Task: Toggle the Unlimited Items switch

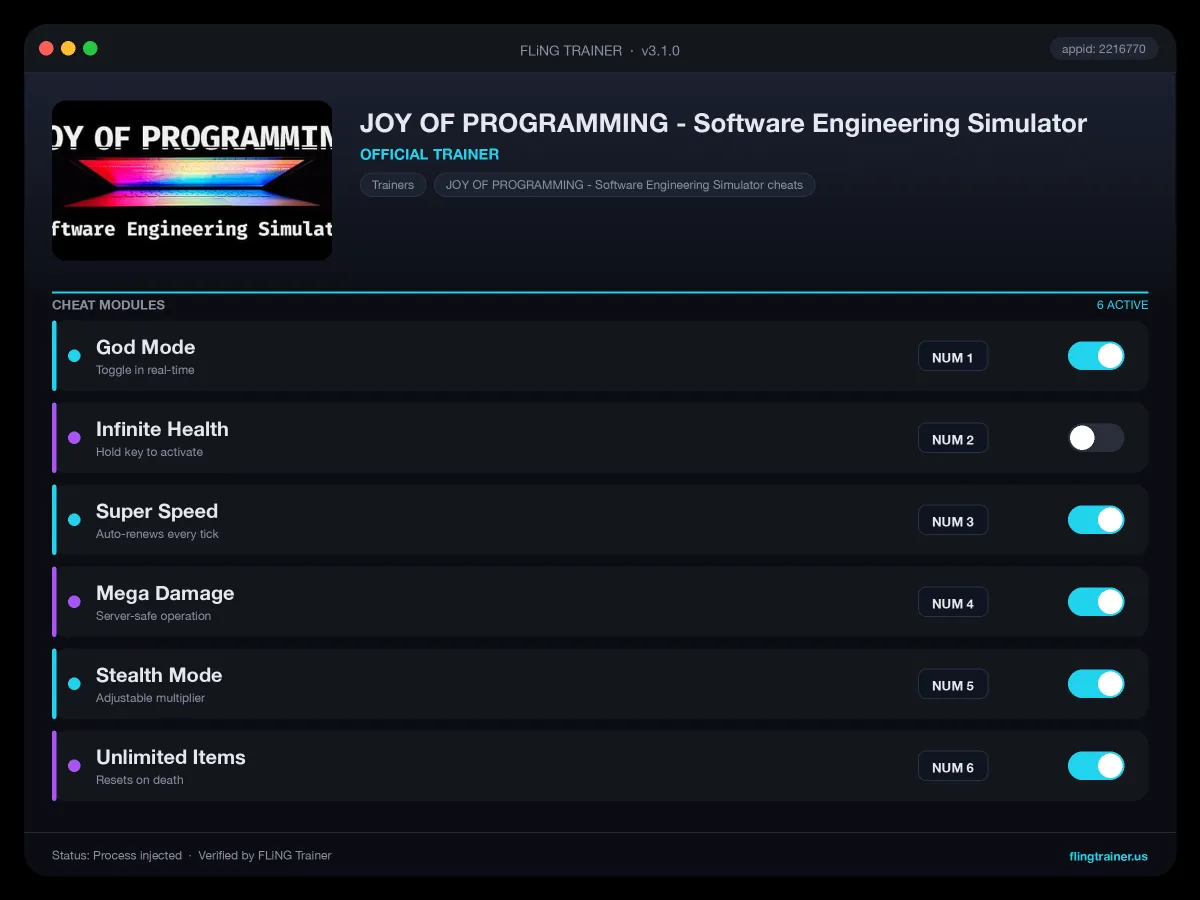Action: (1096, 766)
